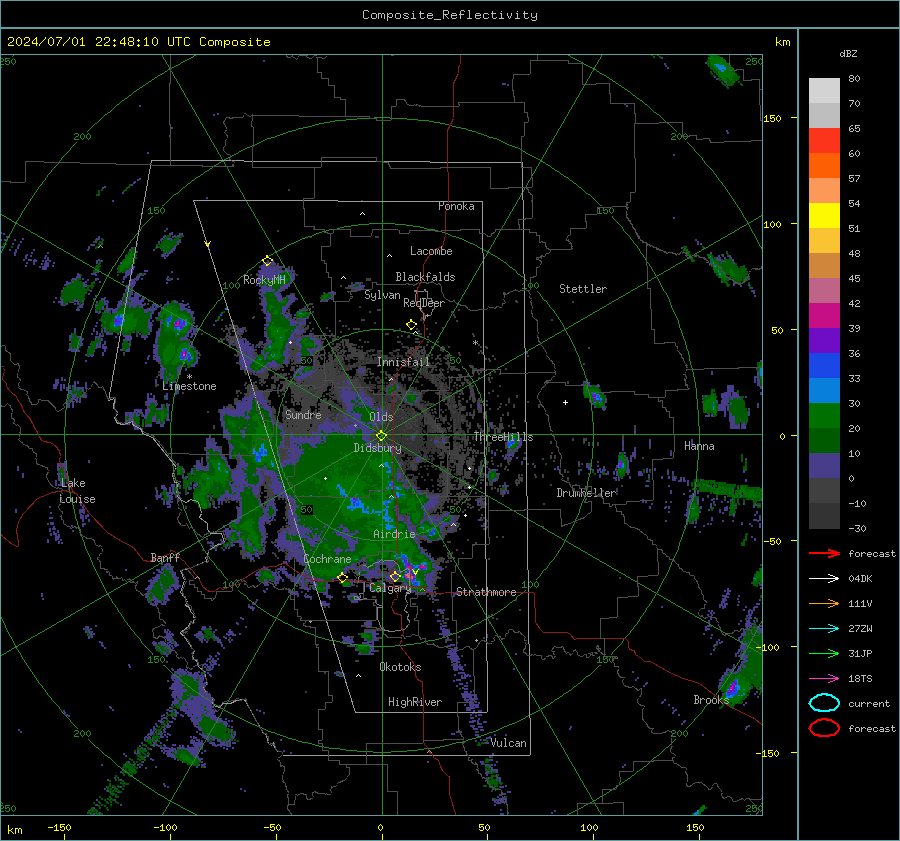Select the white 04DK arrow symbol
Viewport: 900px width, 841px height.
pos(824,578)
